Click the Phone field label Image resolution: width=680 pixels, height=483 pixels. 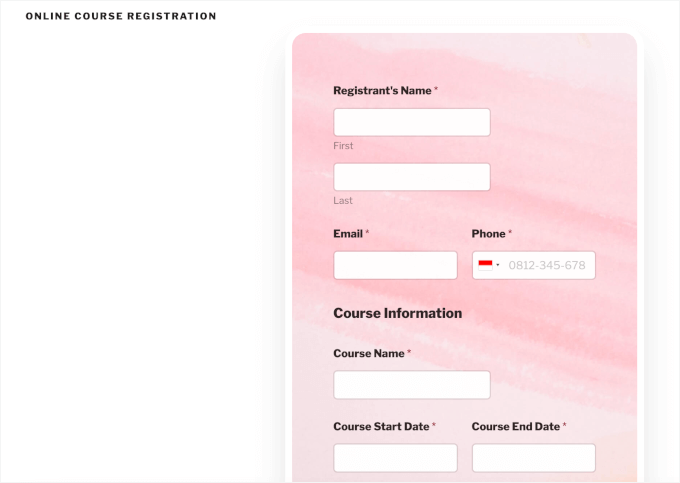[x=488, y=234]
